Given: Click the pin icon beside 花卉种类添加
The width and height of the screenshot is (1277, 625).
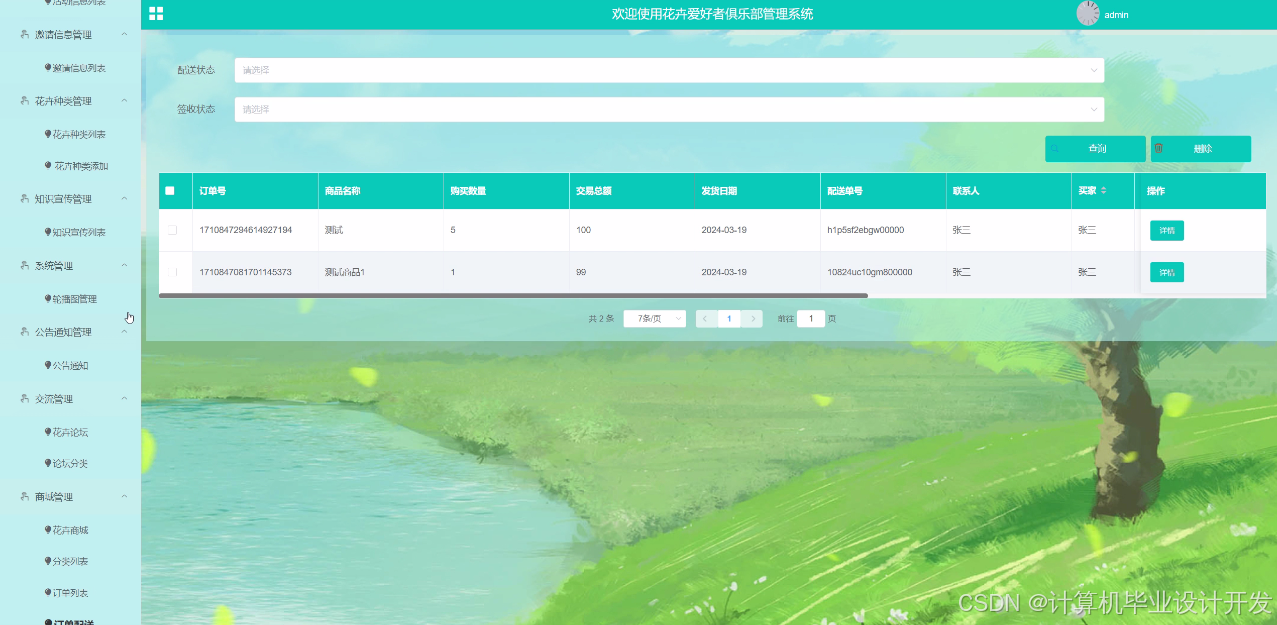Looking at the screenshot, I should [48, 166].
